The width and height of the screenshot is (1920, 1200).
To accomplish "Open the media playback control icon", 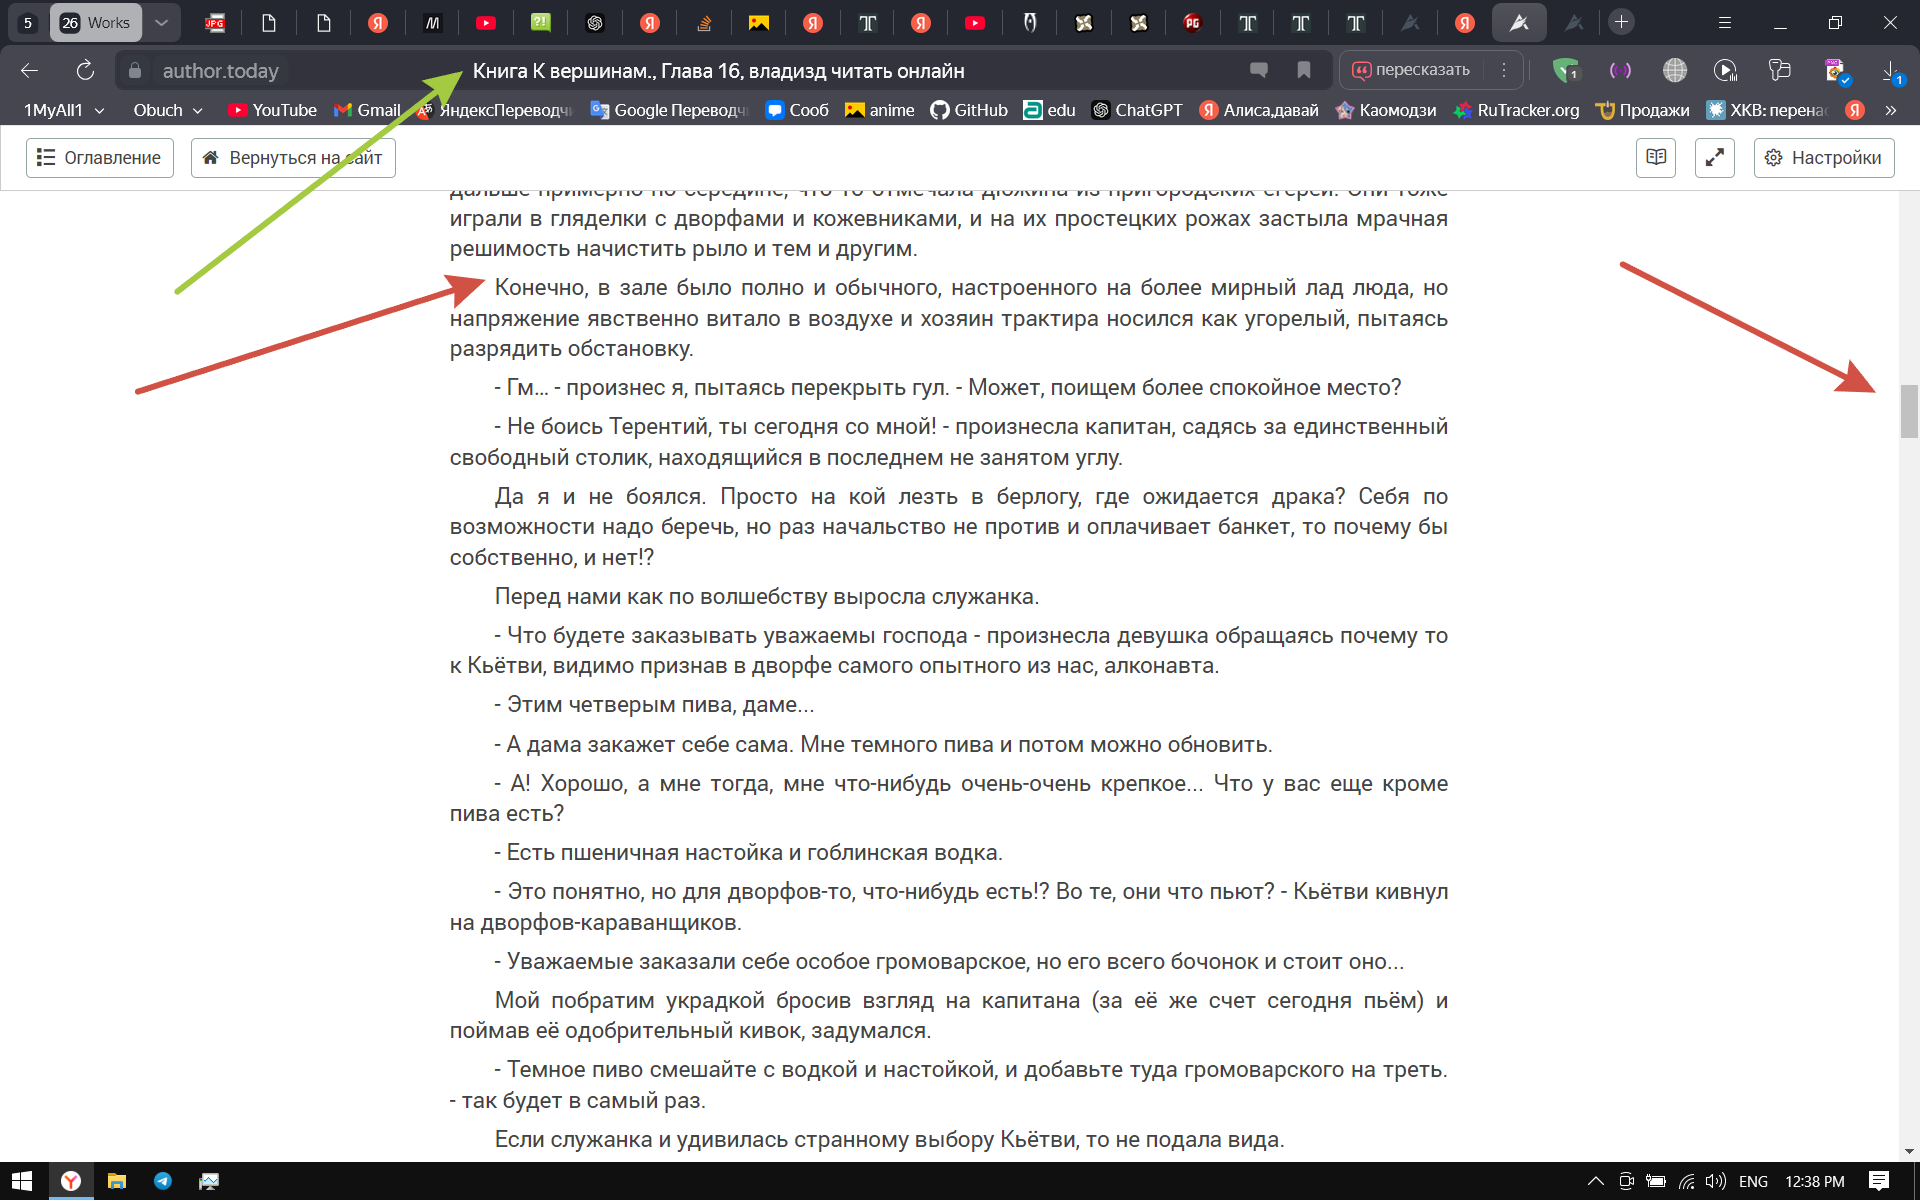I will click(x=1725, y=70).
